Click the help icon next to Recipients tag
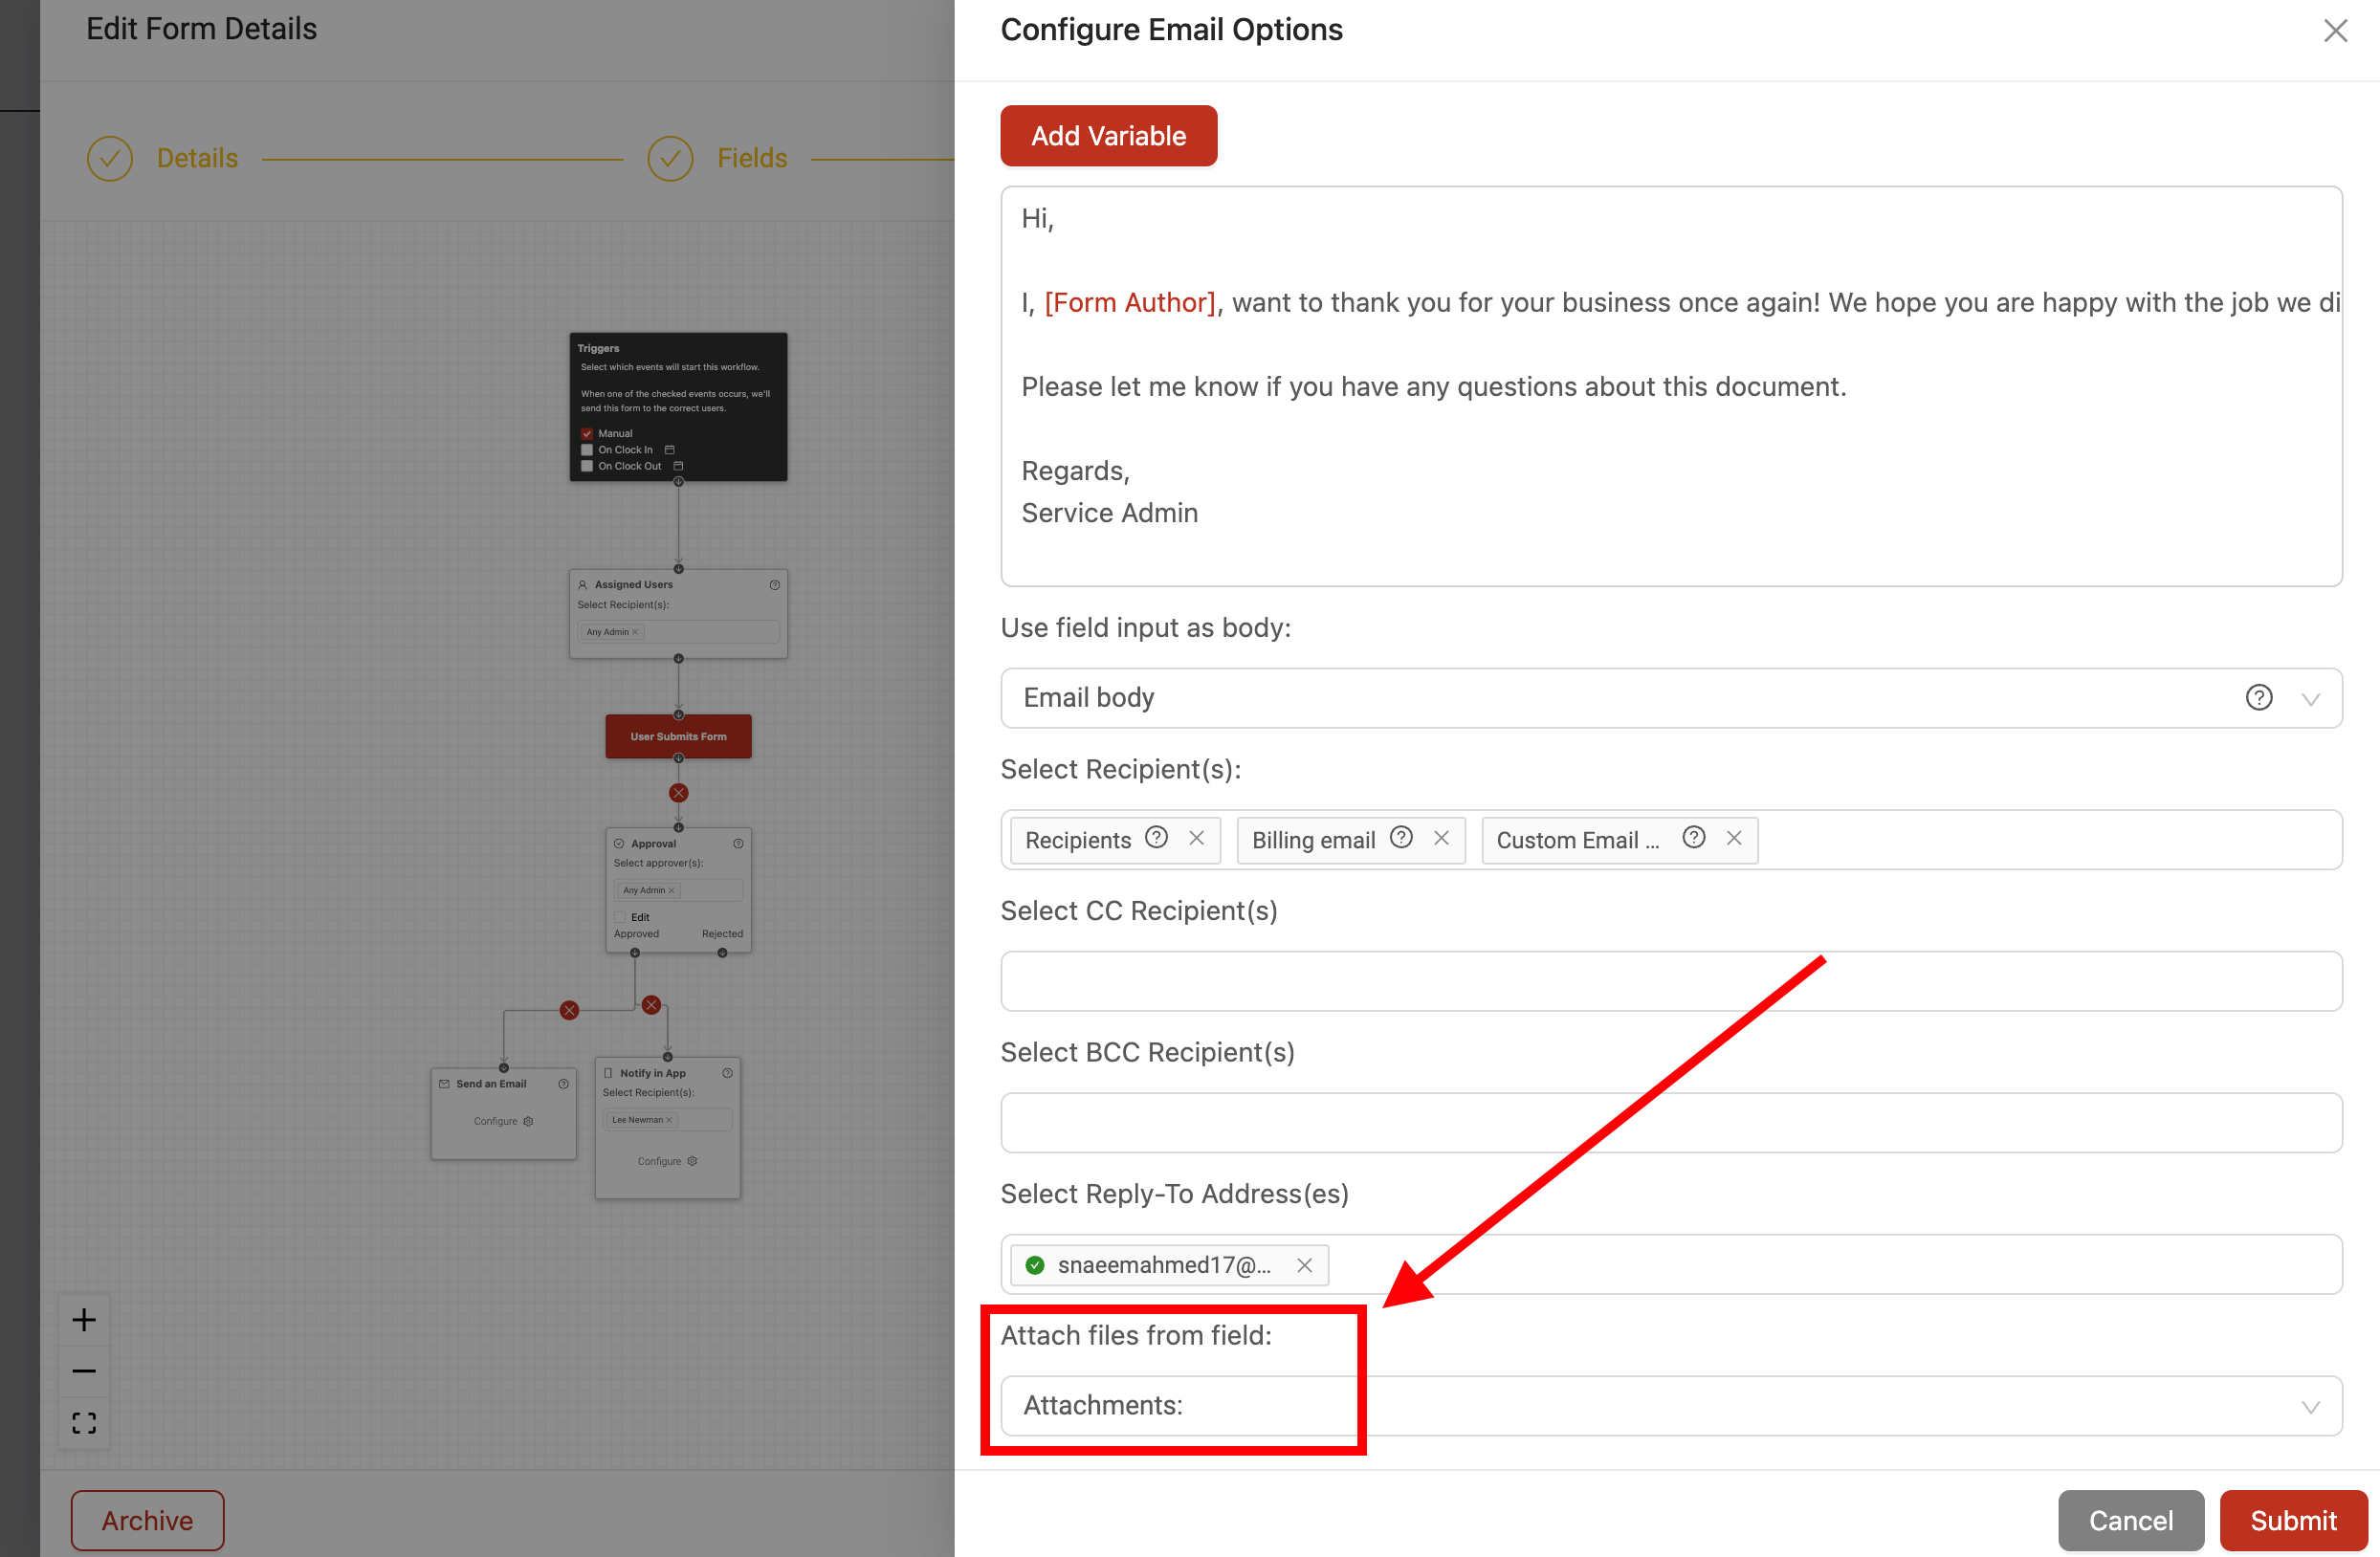2380x1557 pixels. [x=1156, y=838]
